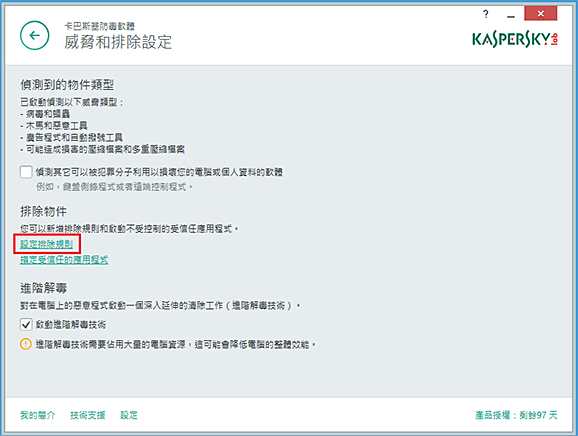Viewport: 578px width, 436px height.
Task: Click the 威脅和排除設定 page title
Action: pyautogui.click(x=118, y=42)
